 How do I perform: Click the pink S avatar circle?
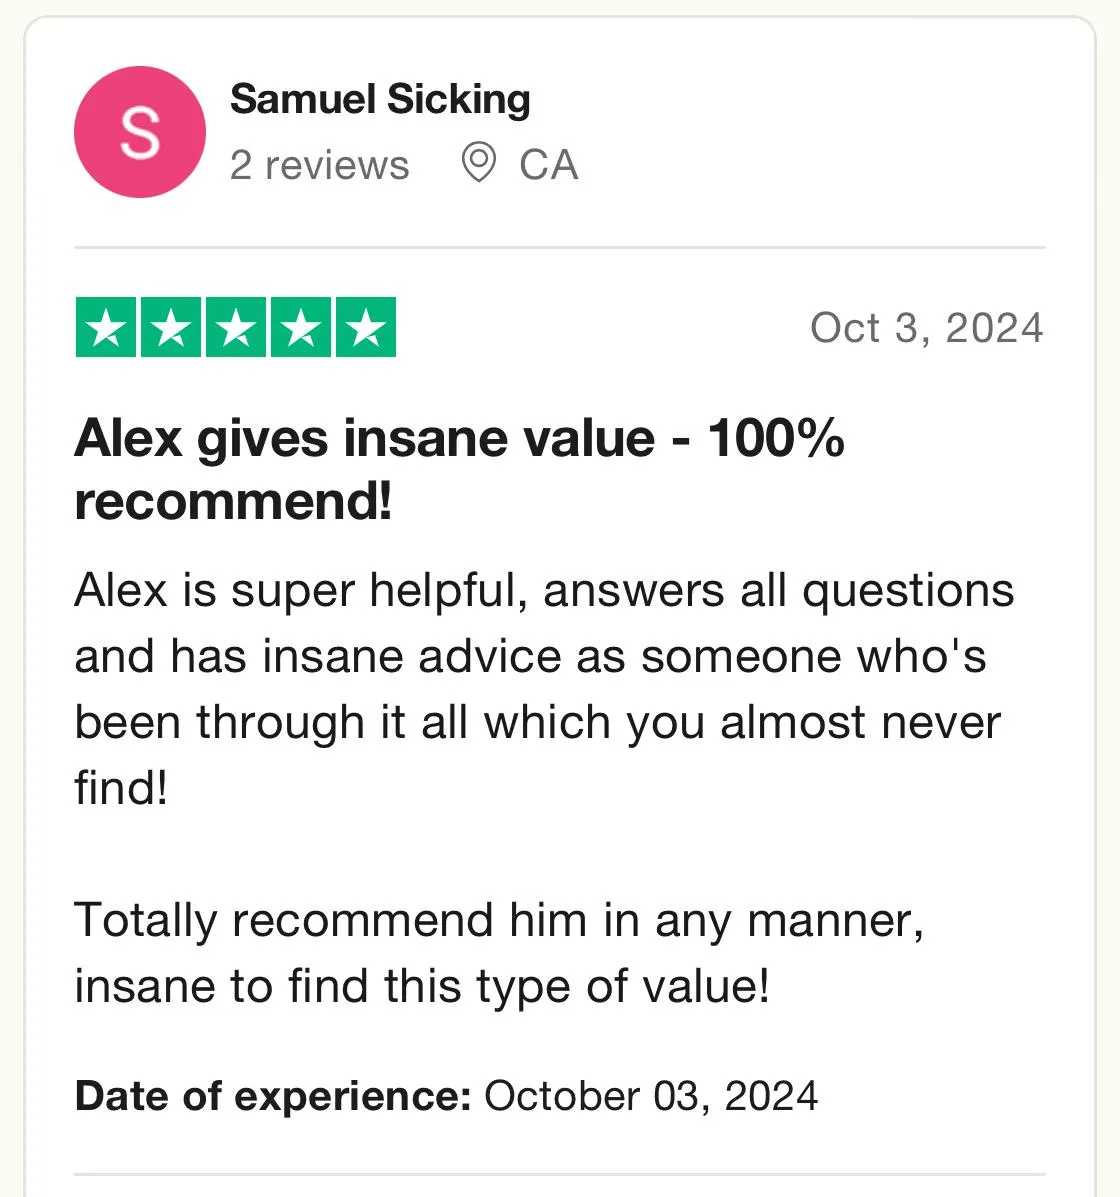[x=140, y=132]
